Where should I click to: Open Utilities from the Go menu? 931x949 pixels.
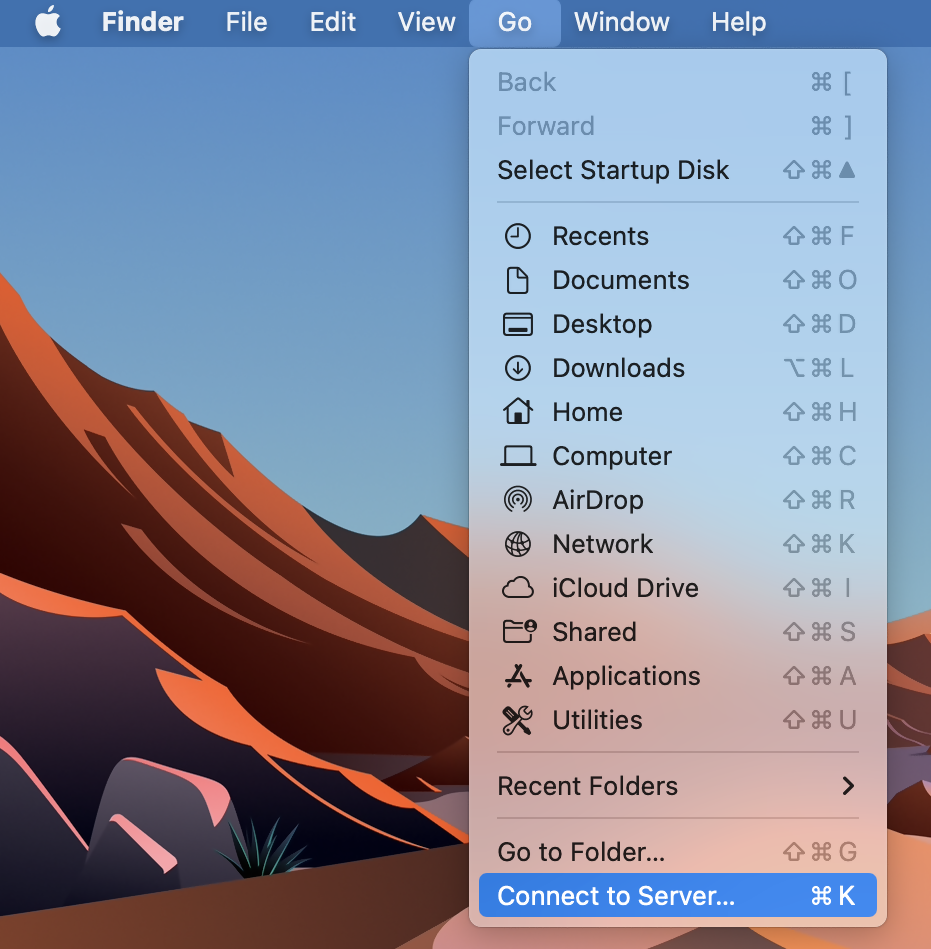pos(677,720)
